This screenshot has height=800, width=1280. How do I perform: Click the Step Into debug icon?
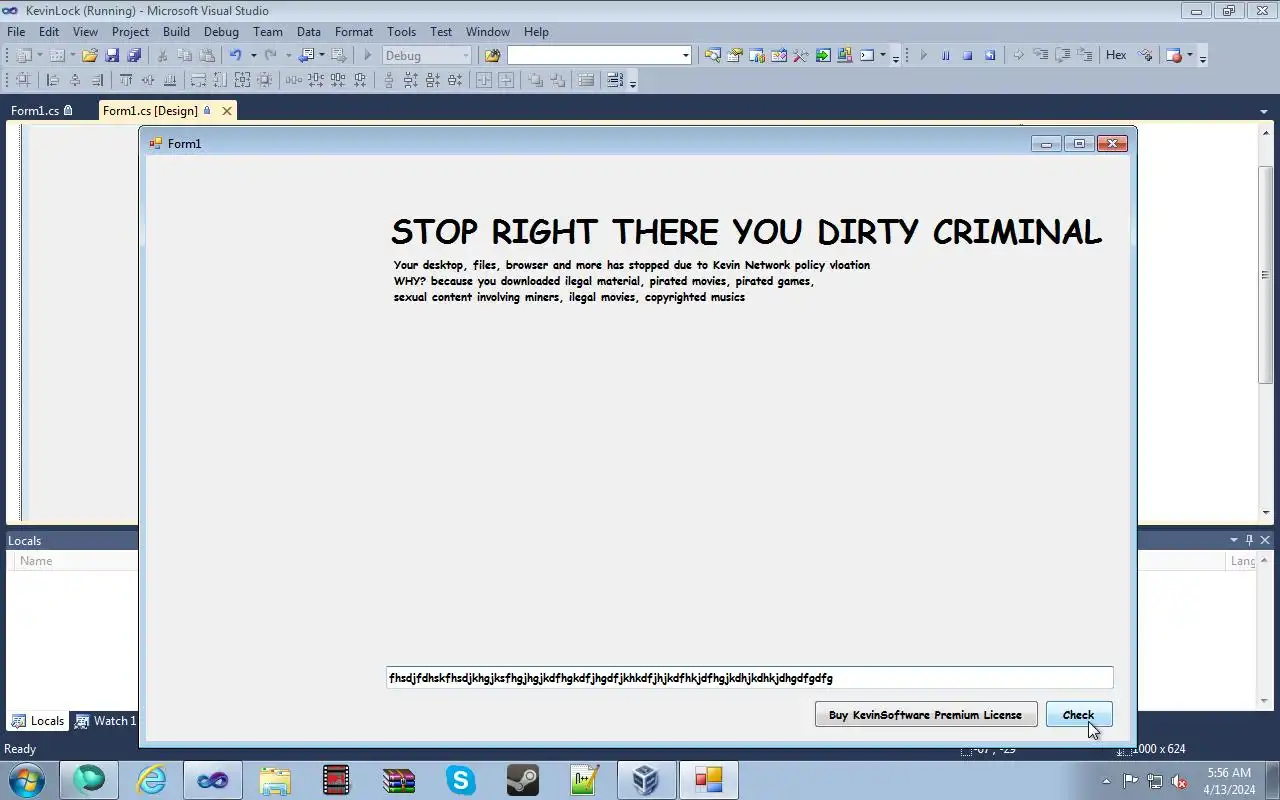click(1041, 55)
